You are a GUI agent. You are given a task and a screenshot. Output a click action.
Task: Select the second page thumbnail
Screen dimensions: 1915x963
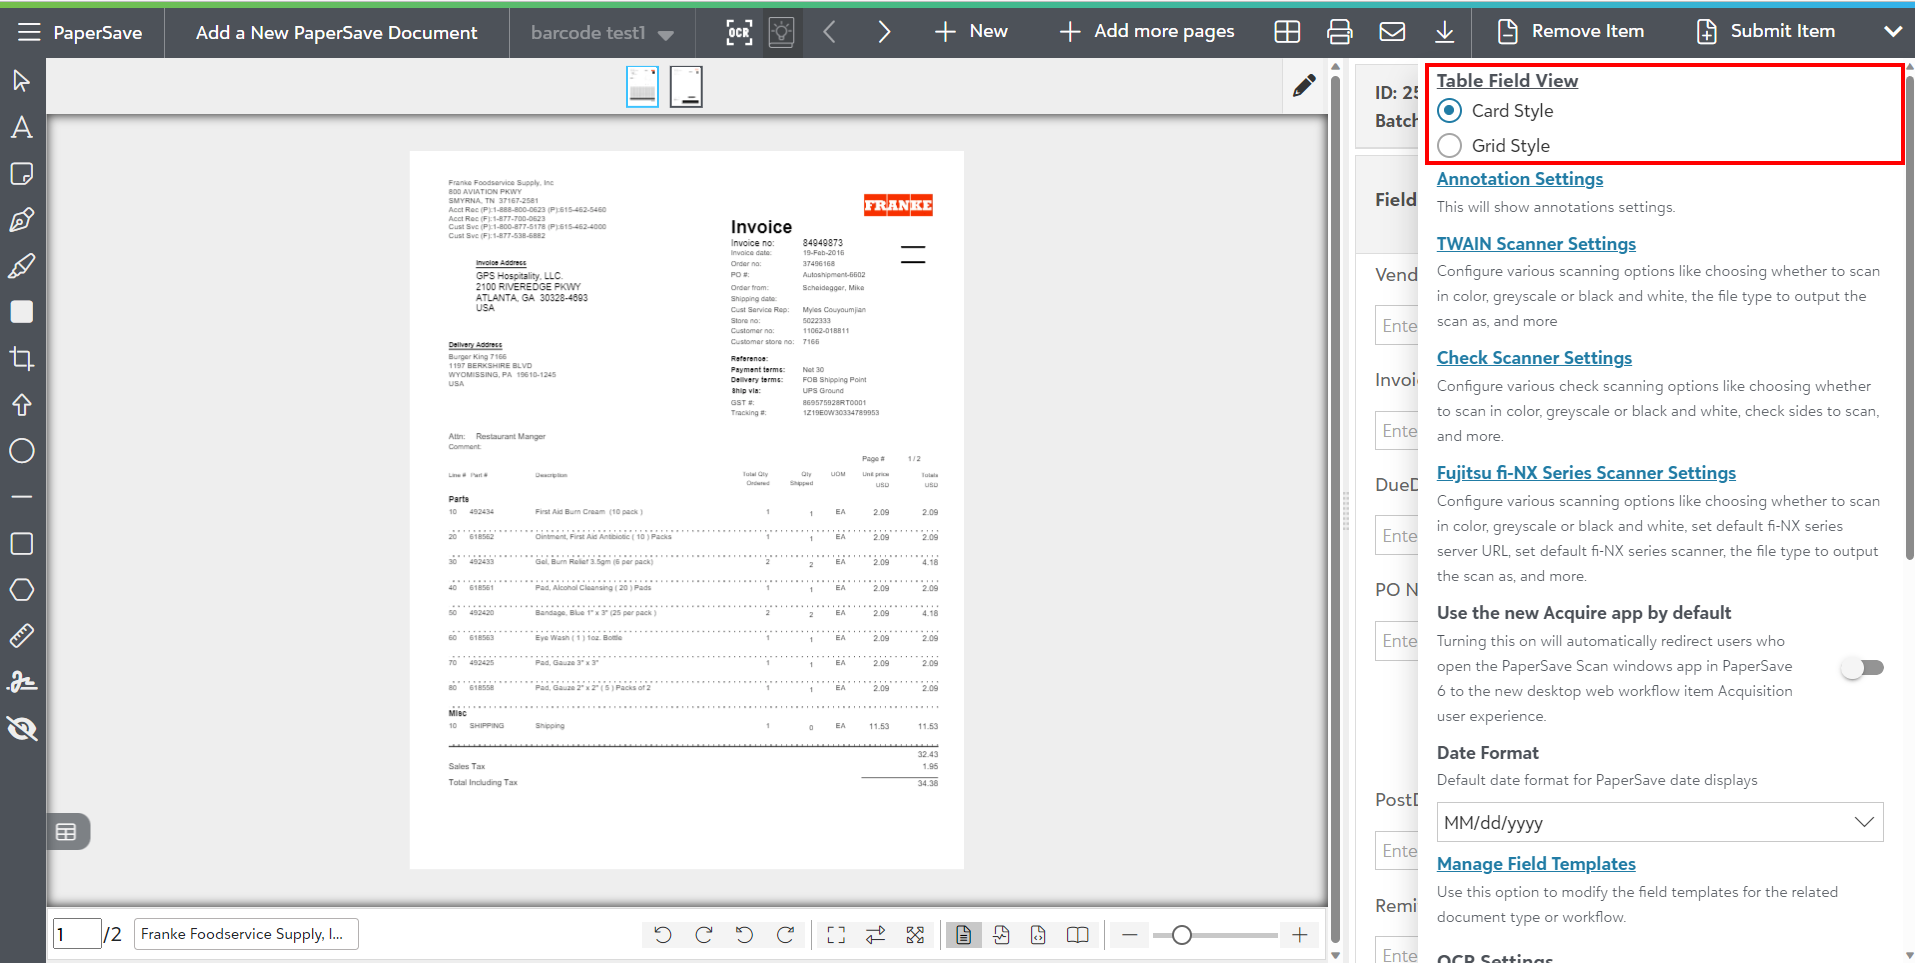click(686, 87)
